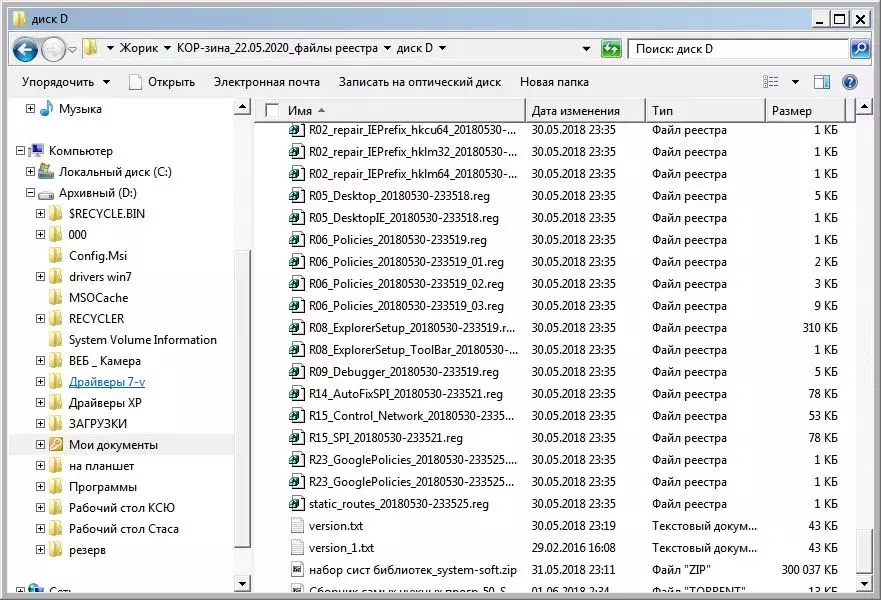Click the $RECYCLE.BIN folder icon
Viewport: 881px width, 600px height.
point(56,213)
